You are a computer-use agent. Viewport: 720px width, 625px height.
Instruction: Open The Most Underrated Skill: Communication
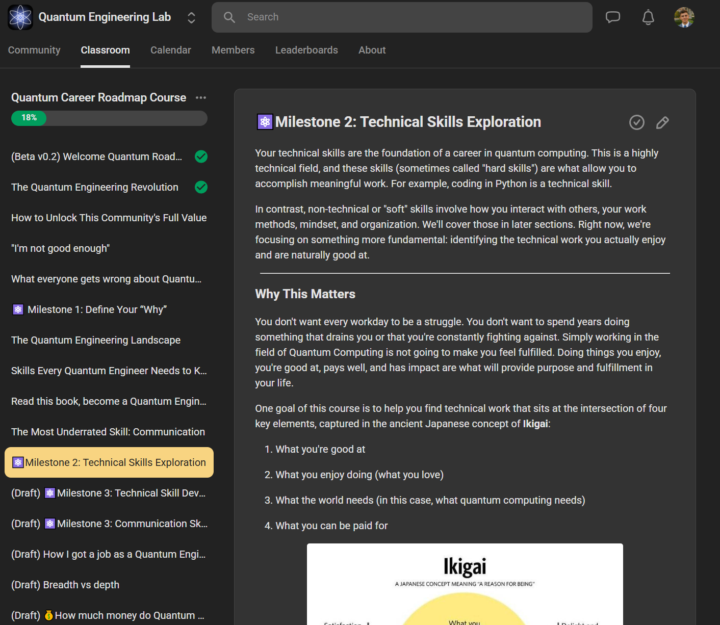[108, 432]
